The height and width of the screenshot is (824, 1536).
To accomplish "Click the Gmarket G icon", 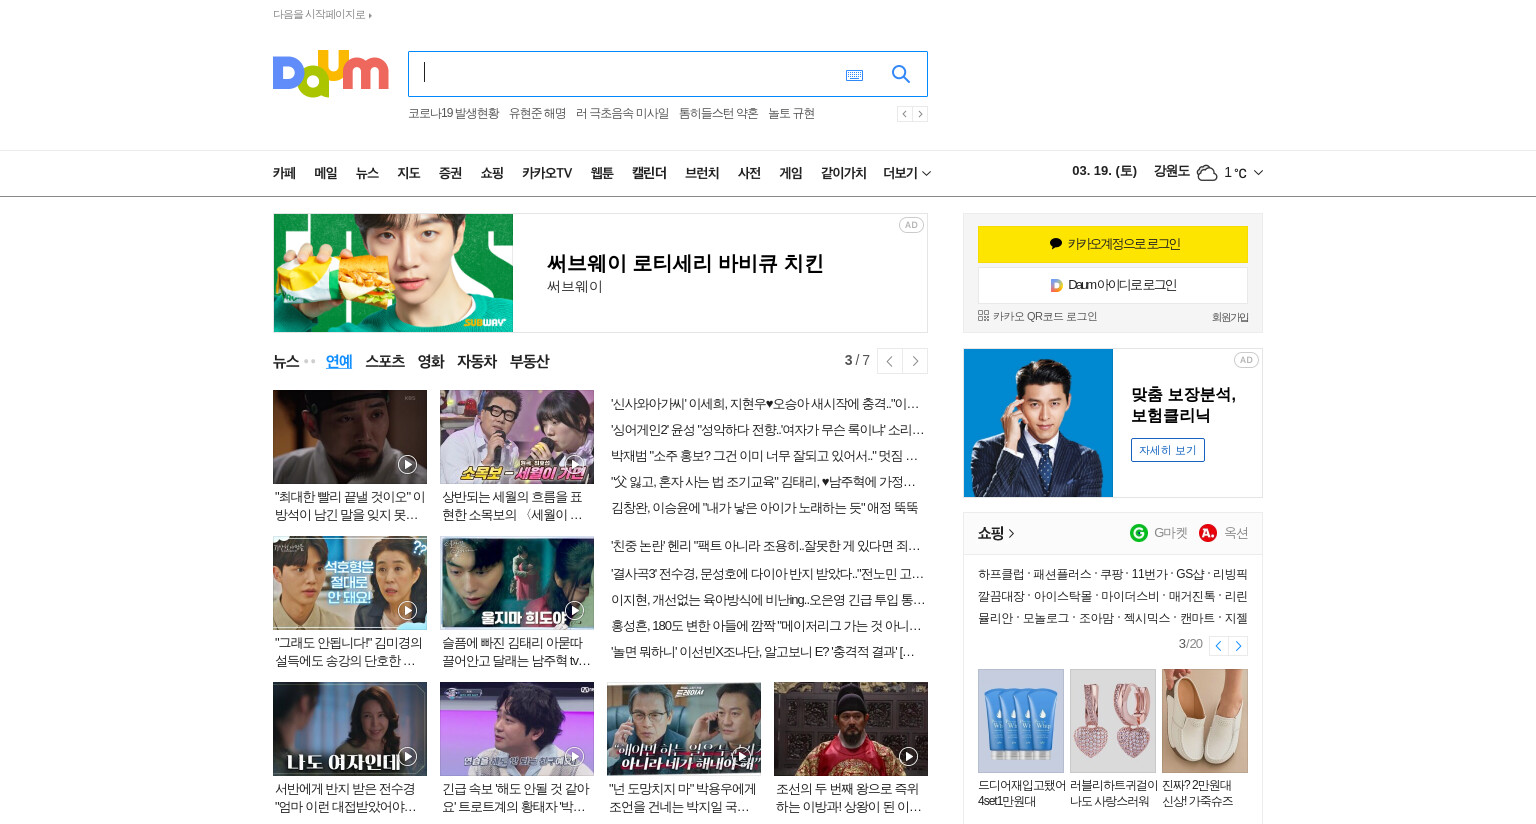I will 1139,533.
